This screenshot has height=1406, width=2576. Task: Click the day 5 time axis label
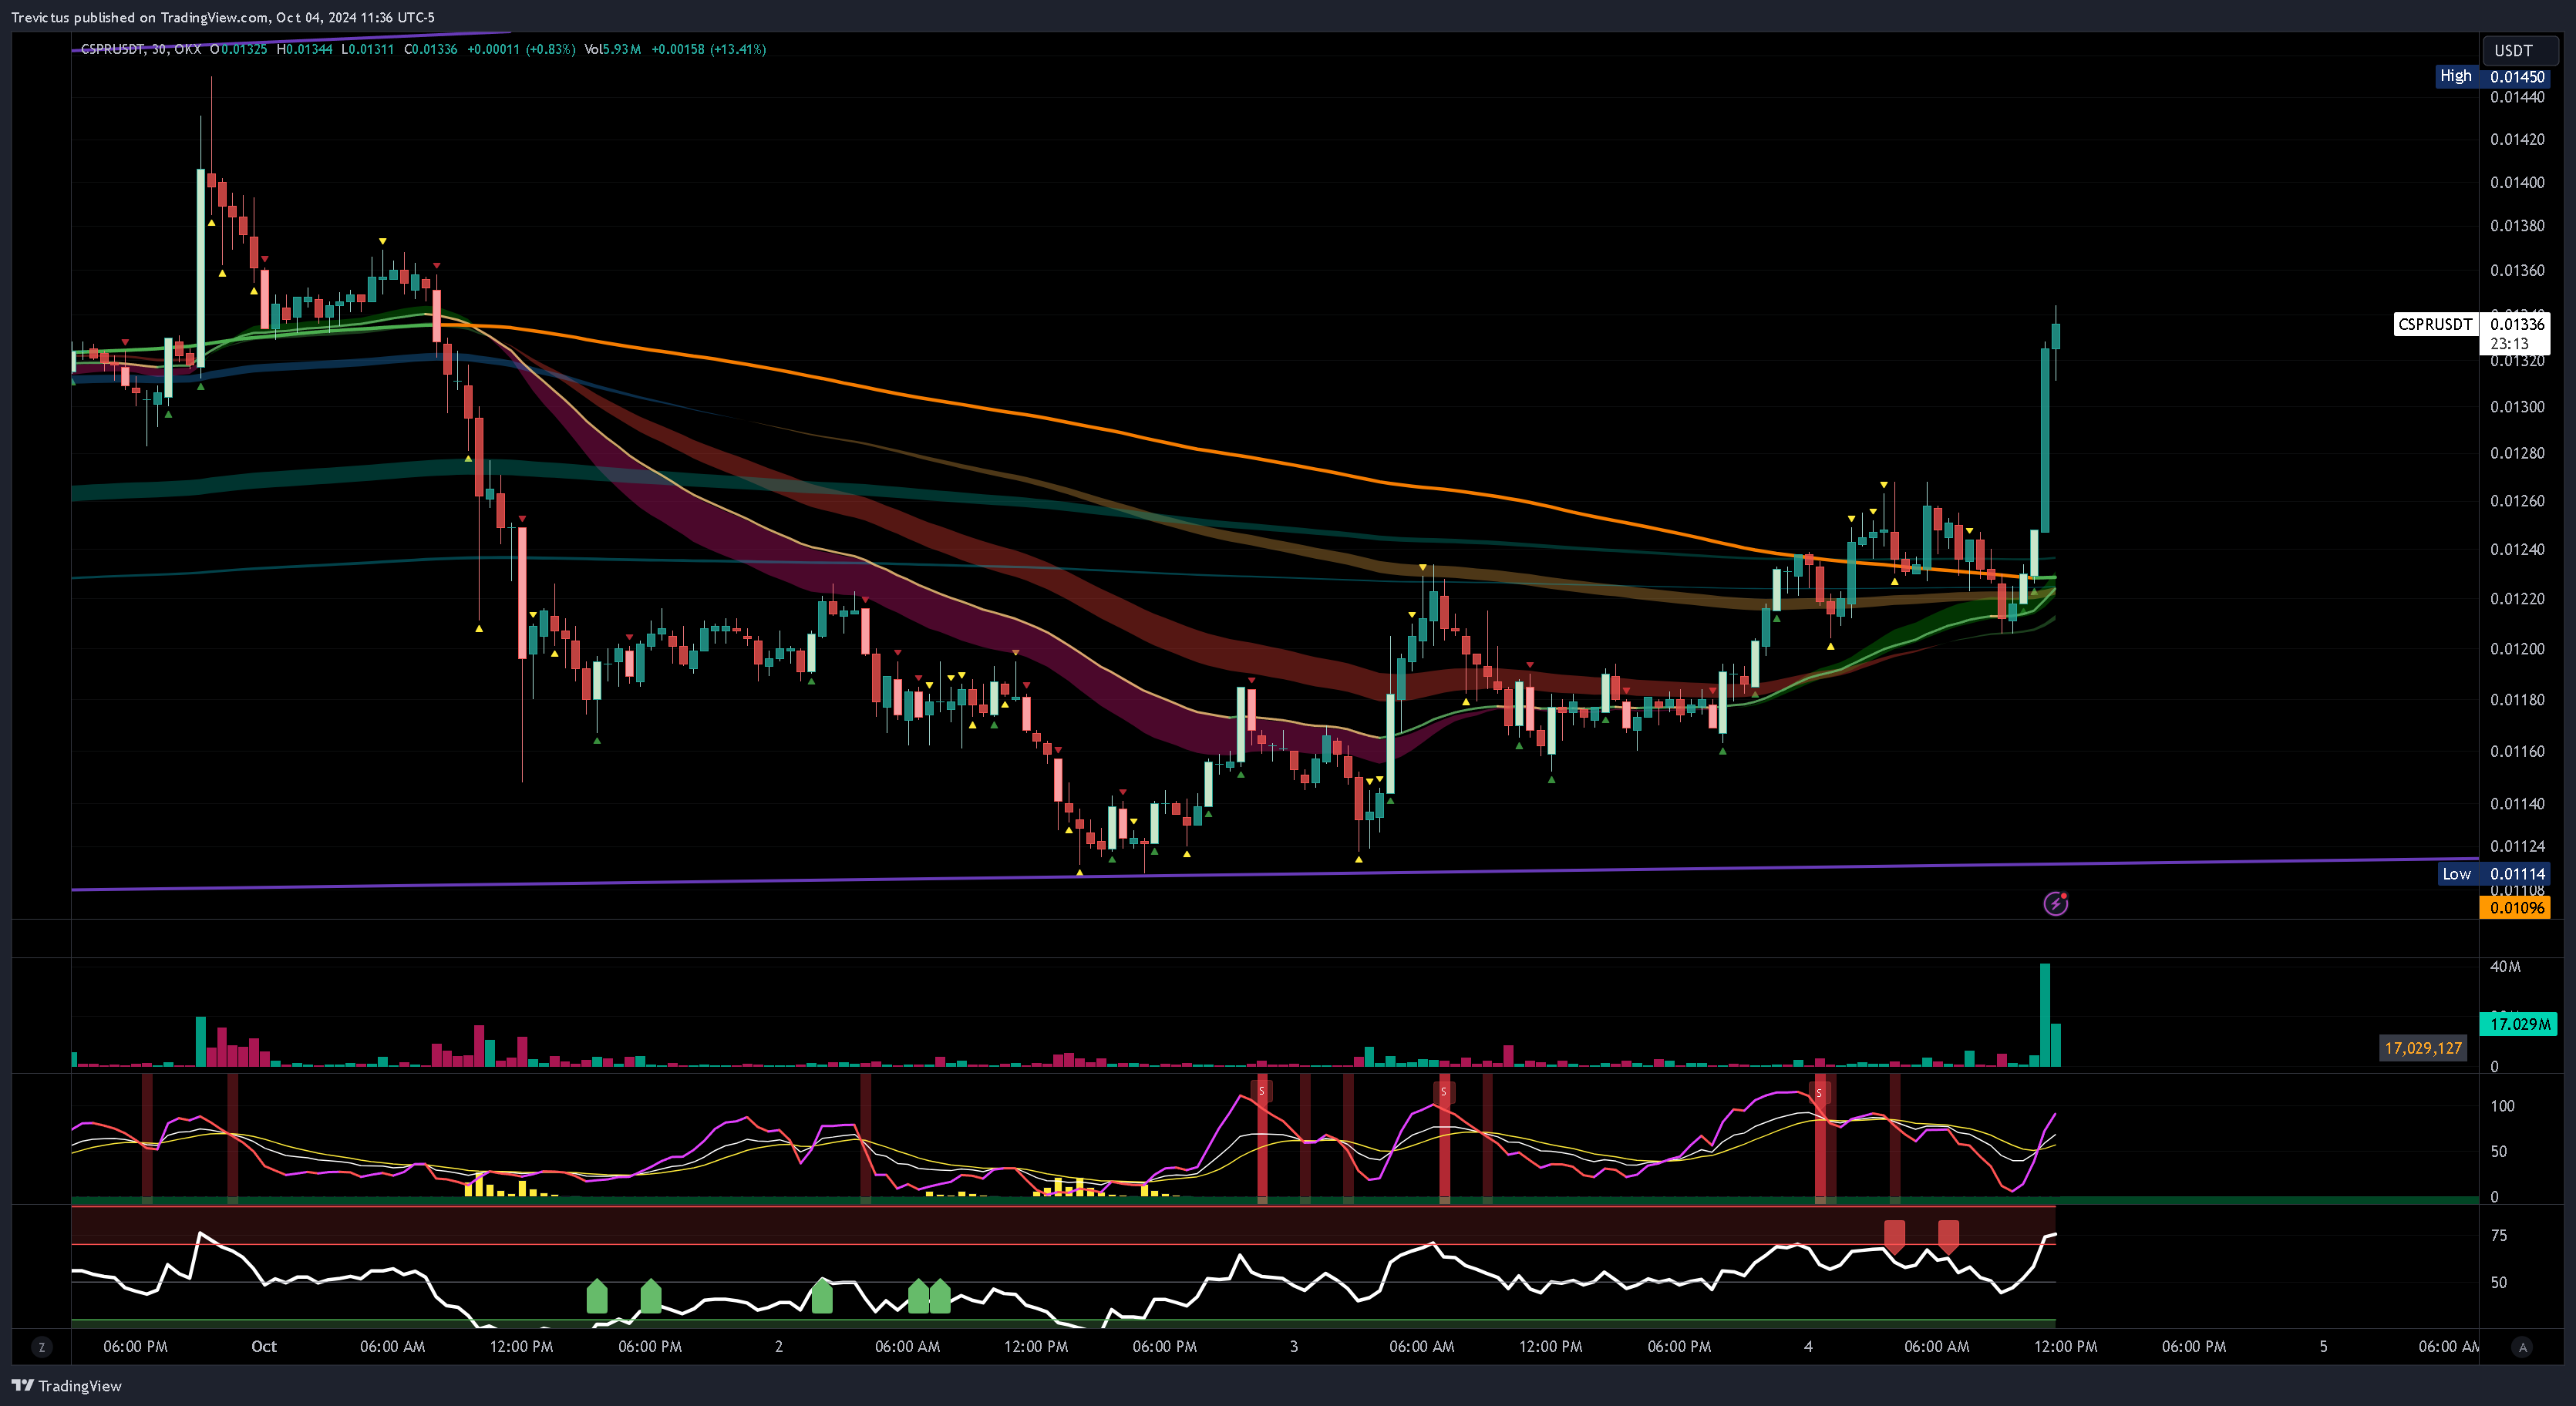(x=2323, y=1346)
